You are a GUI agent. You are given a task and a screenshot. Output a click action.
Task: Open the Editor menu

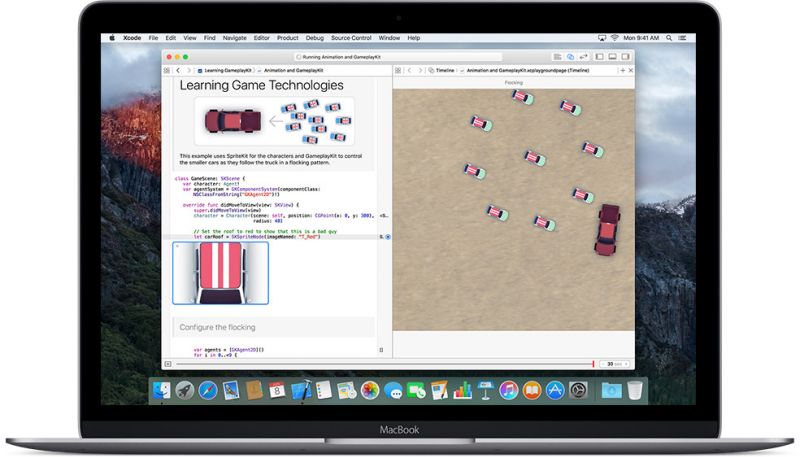coord(262,38)
